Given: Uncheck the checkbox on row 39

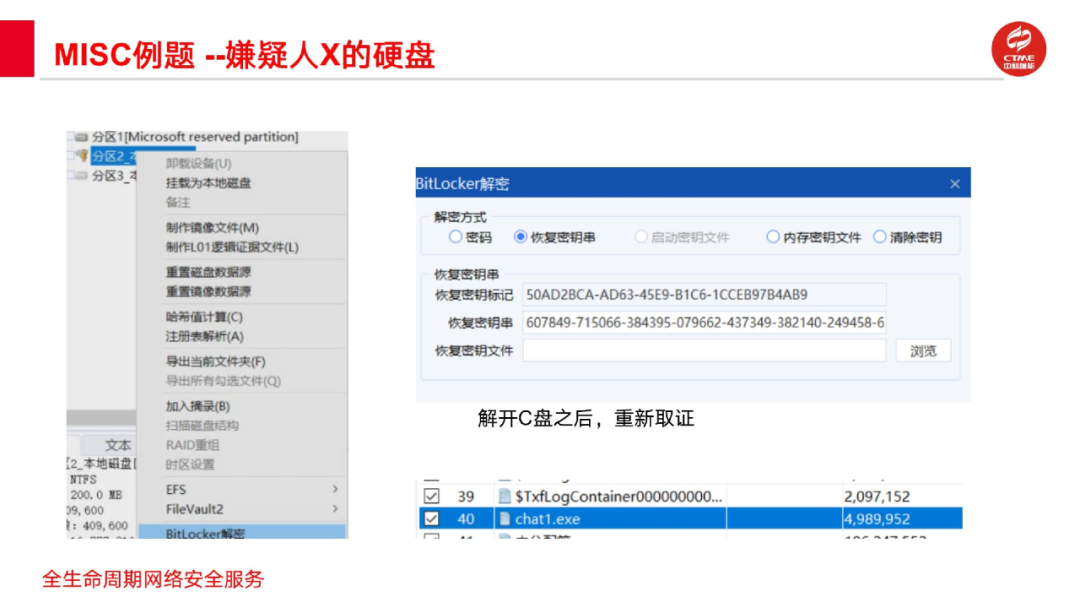Looking at the screenshot, I should point(432,496).
